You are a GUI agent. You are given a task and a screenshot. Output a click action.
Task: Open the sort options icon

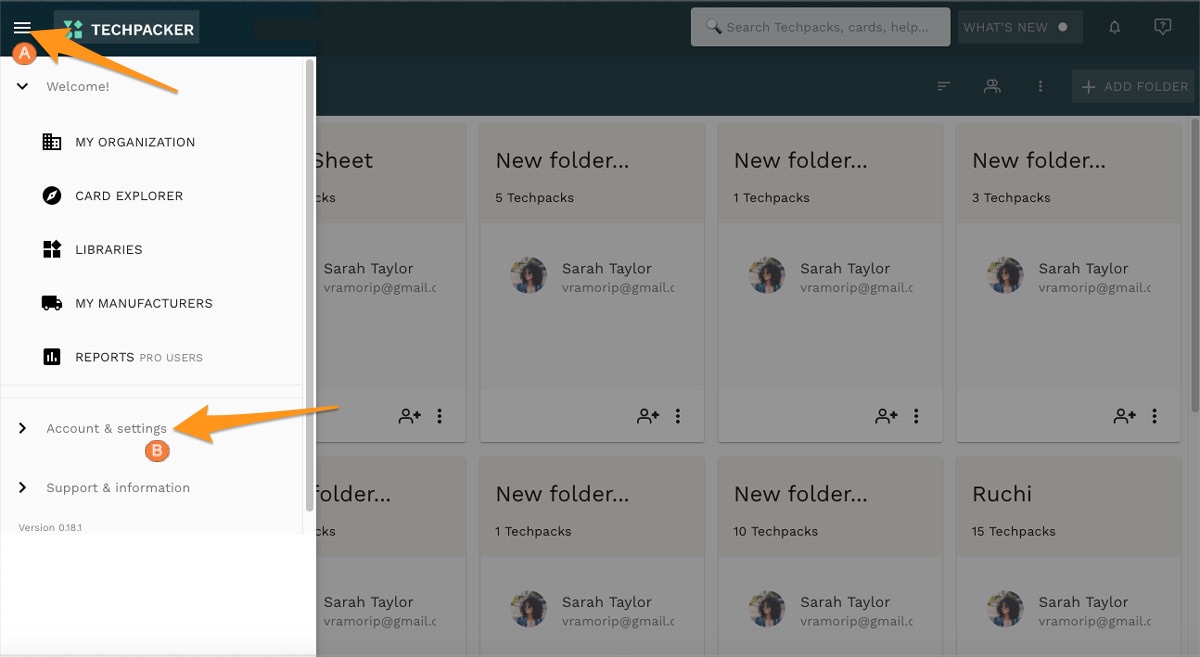coord(942,86)
